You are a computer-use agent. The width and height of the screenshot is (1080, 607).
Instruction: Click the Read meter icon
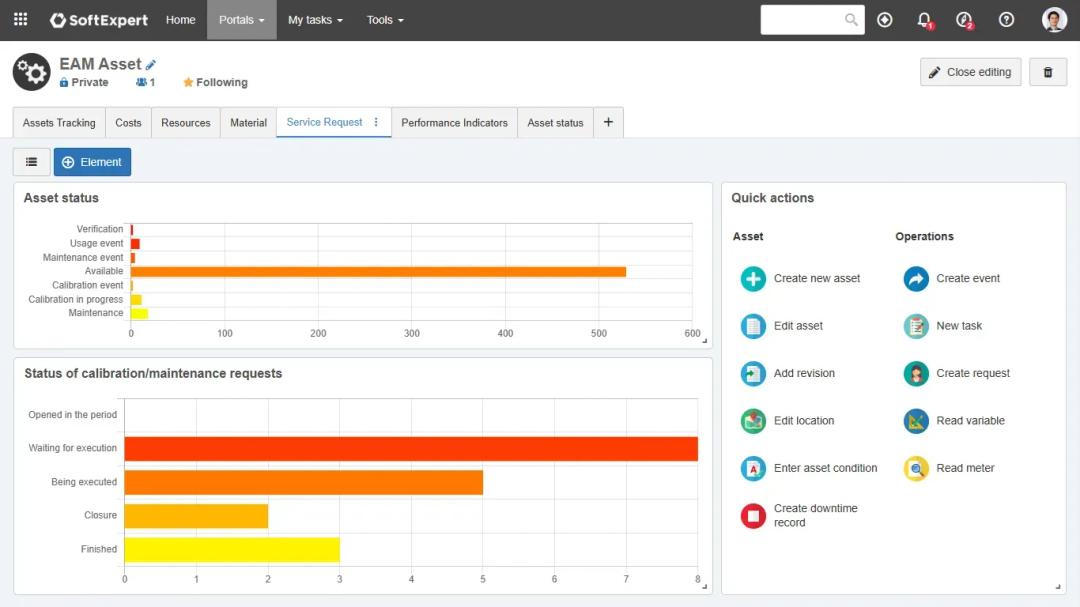(916, 468)
